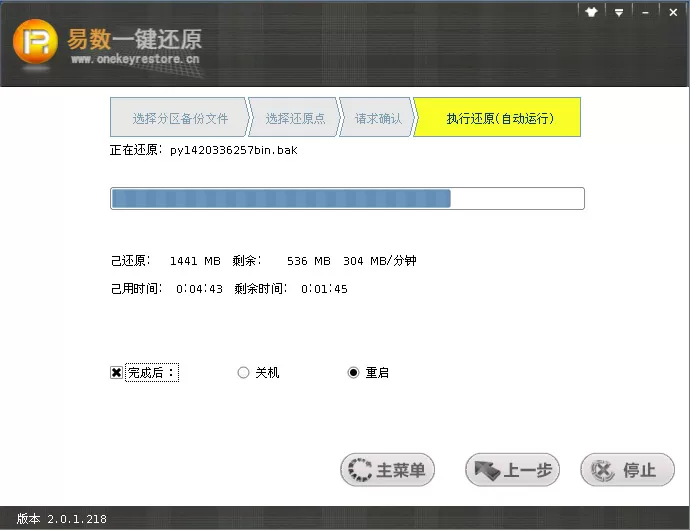690x530 pixels.
Task: Open the skin shirt icon in title bar
Action: (x=591, y=12)
